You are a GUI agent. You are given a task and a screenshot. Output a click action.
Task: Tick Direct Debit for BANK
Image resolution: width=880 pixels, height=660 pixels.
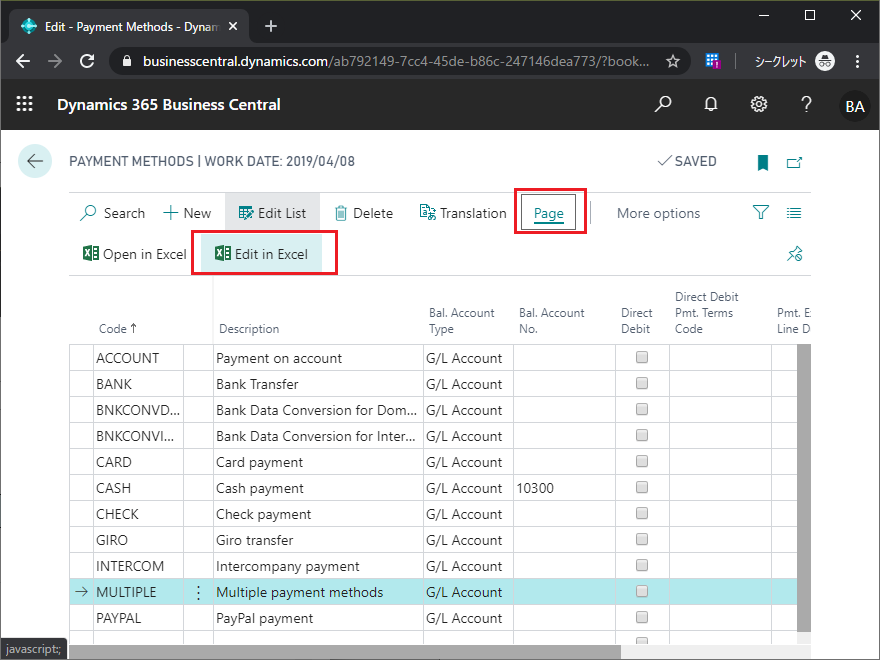pos(642,383)
